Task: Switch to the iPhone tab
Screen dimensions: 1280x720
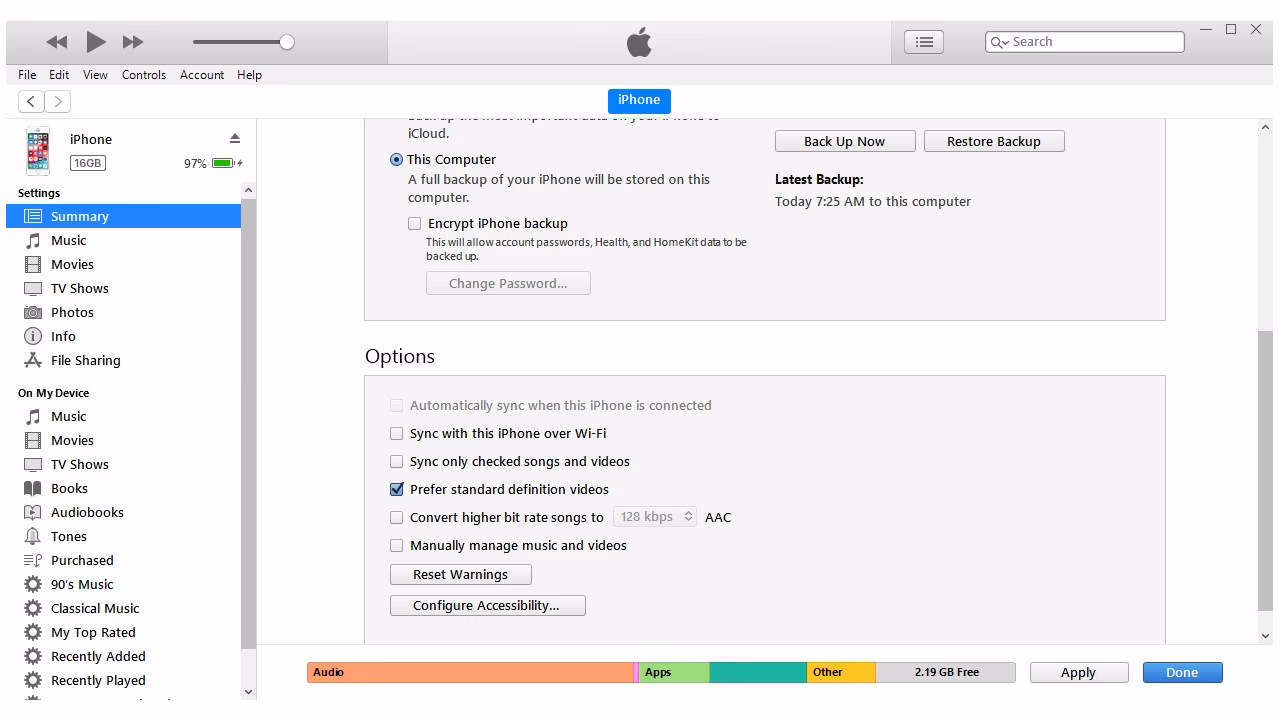Action: coord(638,100)
